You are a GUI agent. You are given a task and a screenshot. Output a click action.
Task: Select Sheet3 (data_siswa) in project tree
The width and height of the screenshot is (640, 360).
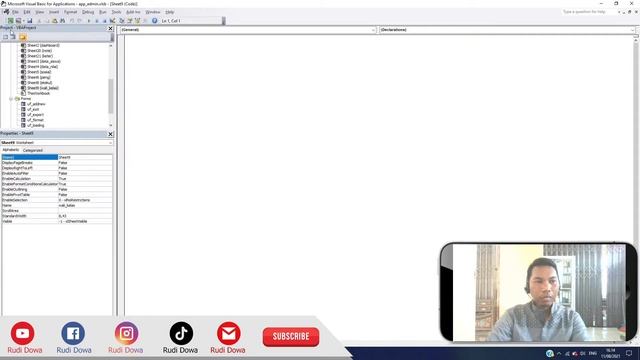click(44, 61)
